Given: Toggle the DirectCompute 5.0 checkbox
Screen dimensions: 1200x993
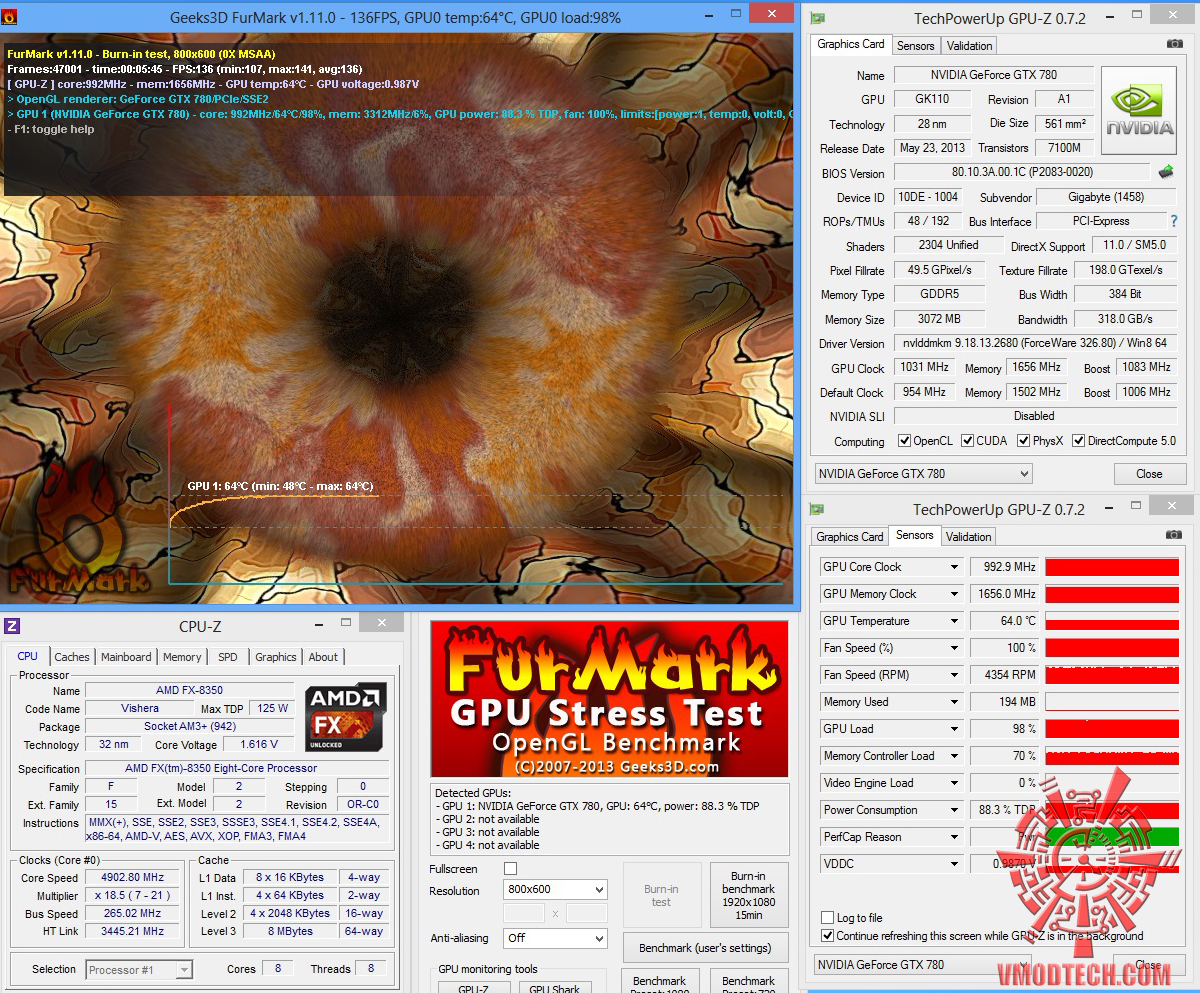Looking at the screenshot, I should [x=1078, y=440].
